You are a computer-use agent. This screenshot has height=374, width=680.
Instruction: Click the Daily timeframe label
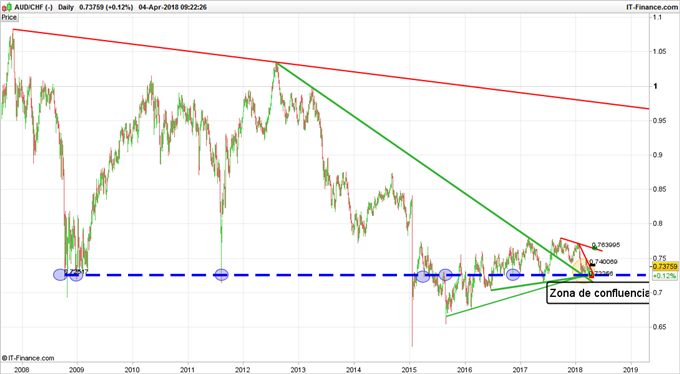[66, 7]
